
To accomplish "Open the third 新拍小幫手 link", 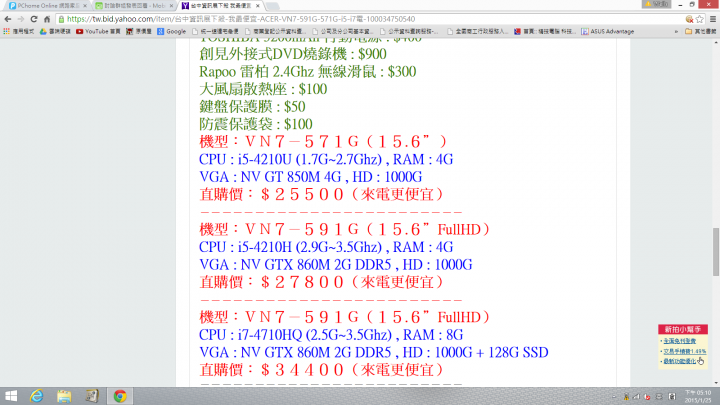I will tap(680, 361).
